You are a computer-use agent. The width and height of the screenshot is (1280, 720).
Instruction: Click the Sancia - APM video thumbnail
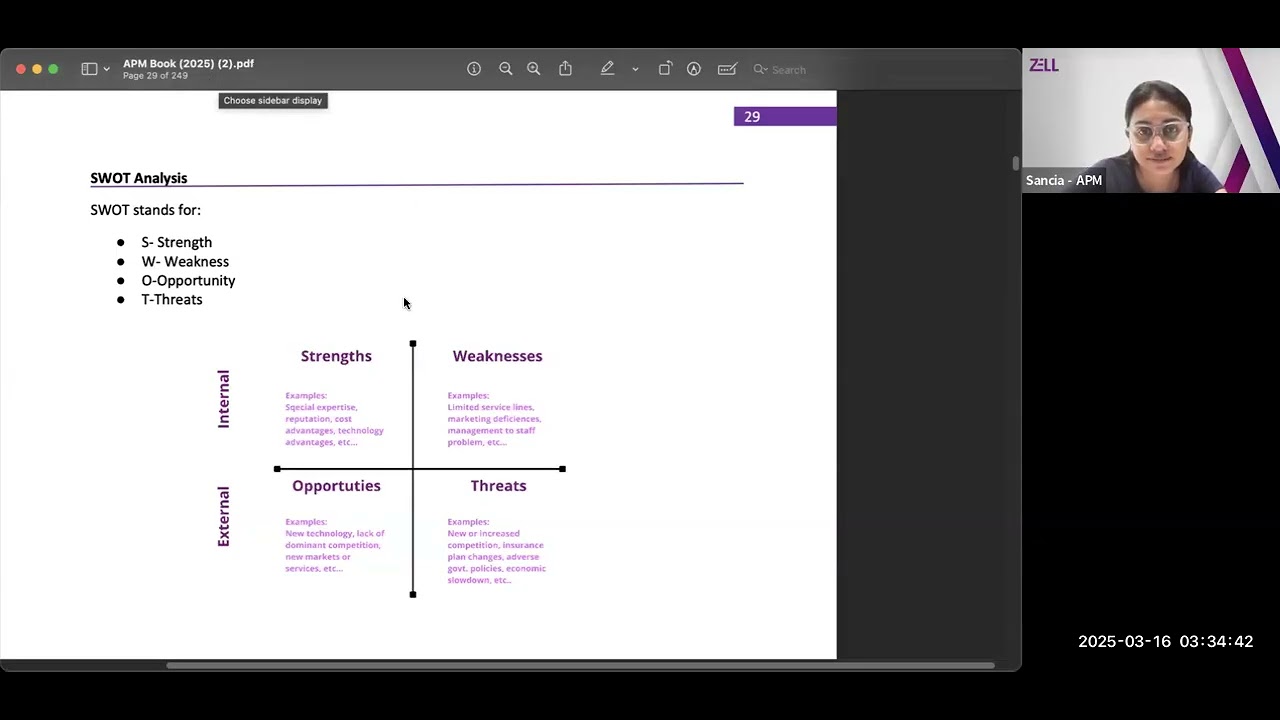[x=1151, y=120]
